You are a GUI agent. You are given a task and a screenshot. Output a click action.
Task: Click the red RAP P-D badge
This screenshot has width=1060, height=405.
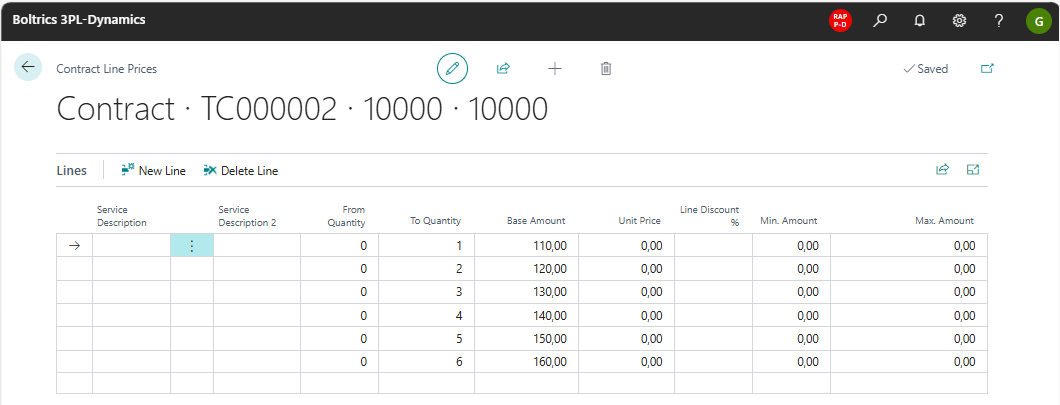tap(840, 20)
